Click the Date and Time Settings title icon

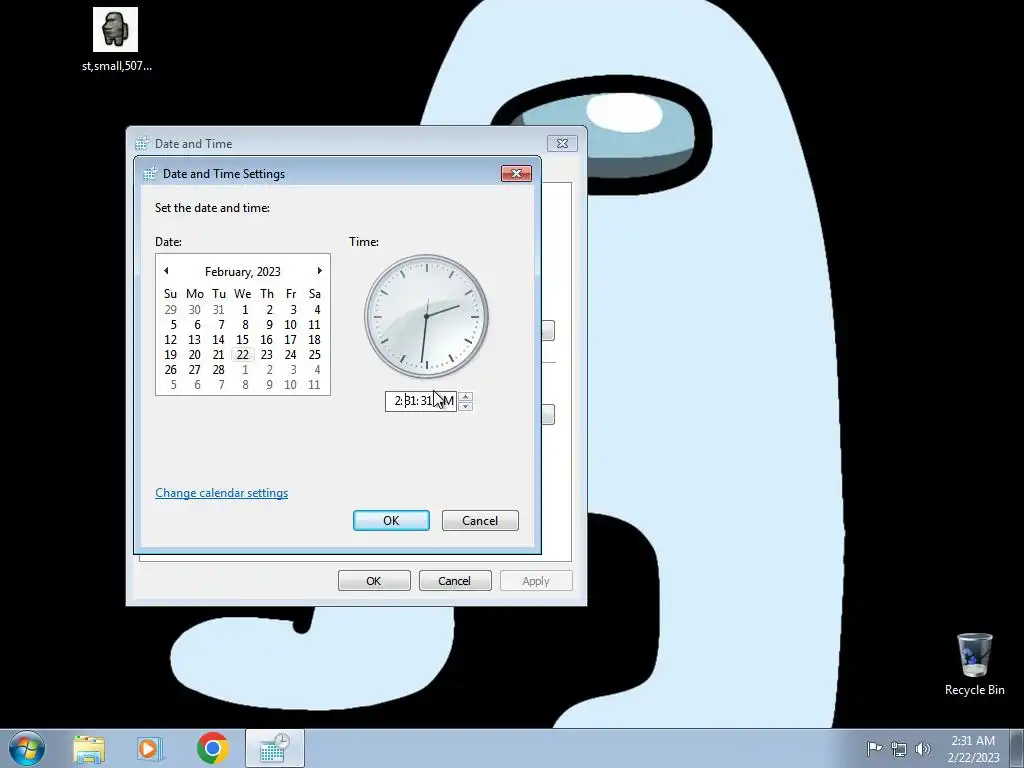pos(150,173)
